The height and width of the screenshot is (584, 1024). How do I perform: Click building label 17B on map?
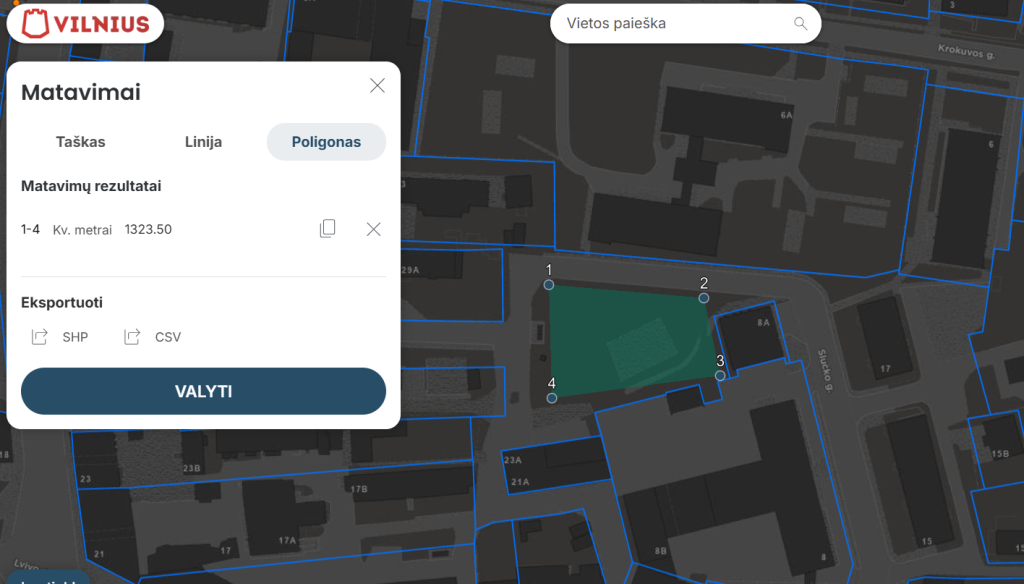coord(359,489)
